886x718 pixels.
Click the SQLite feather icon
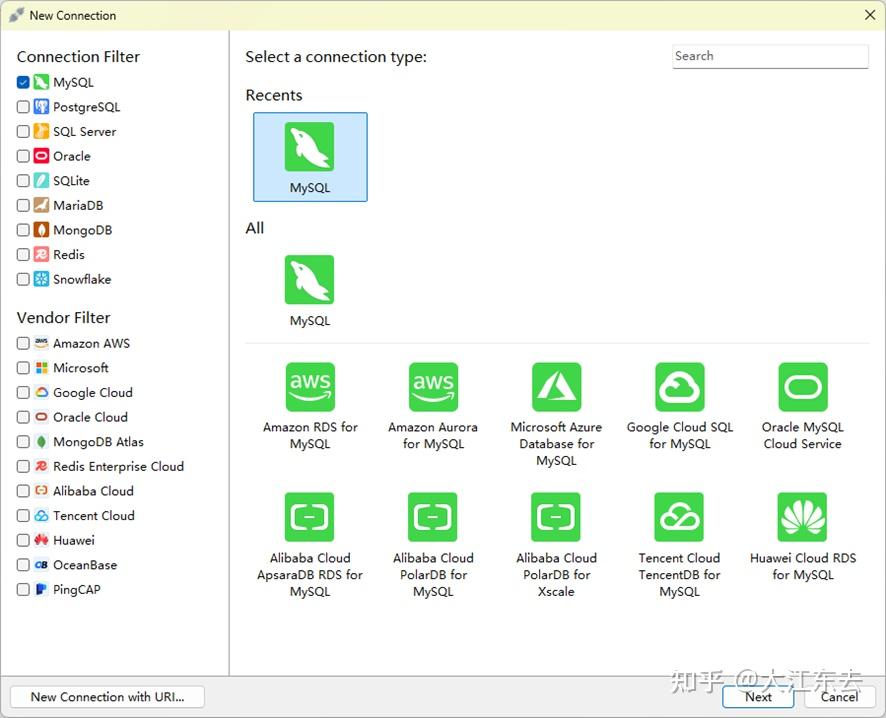[x=41, y=181]
